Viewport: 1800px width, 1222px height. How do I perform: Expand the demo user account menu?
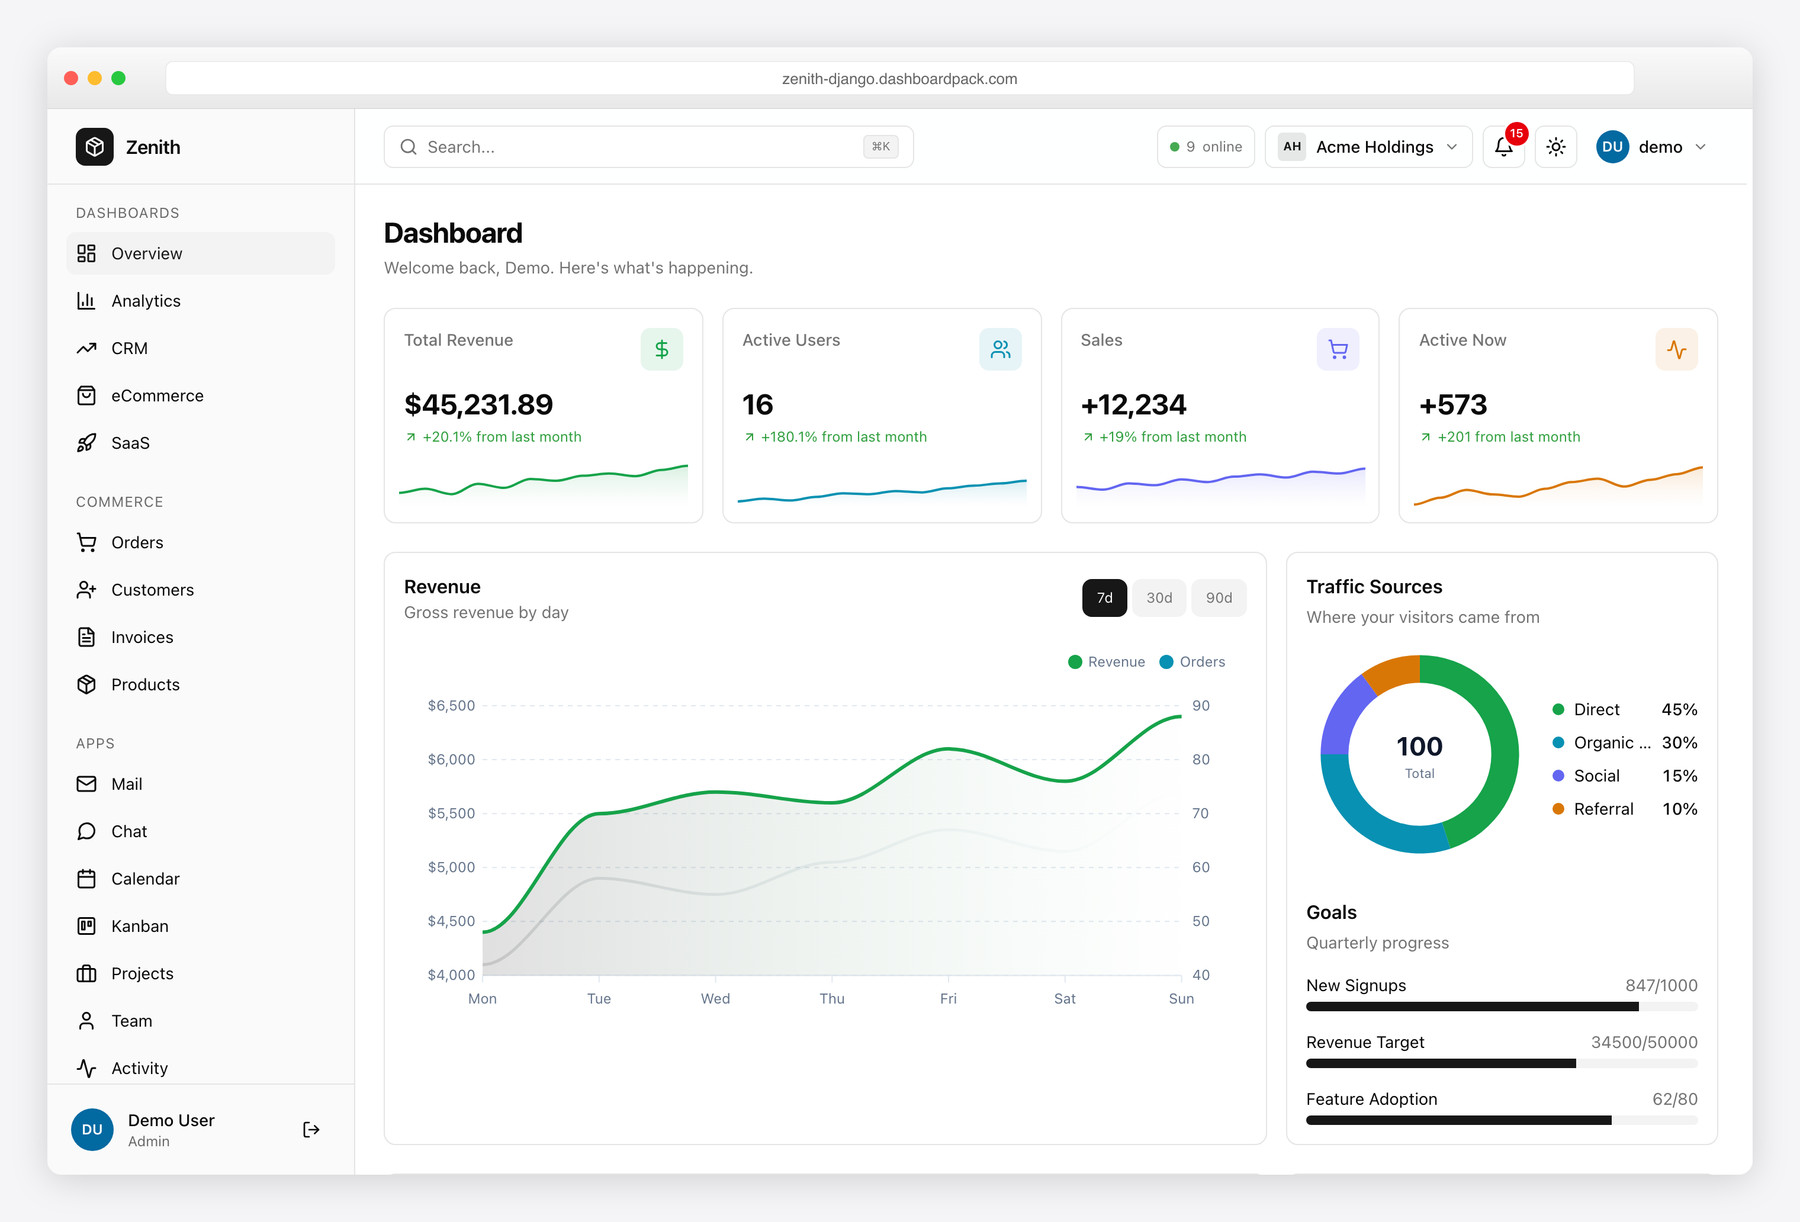[x=1651, y=147]
